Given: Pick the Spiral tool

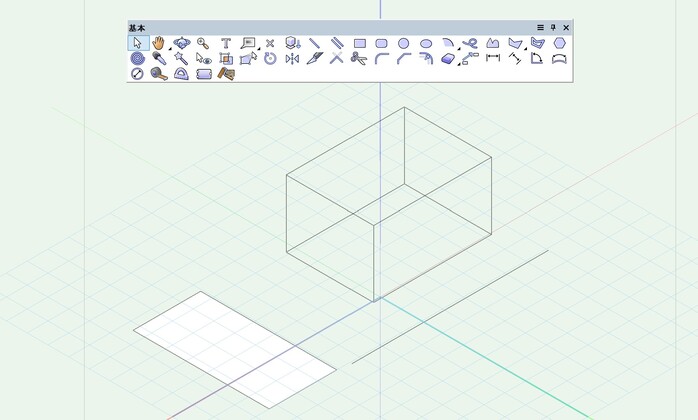Looking at the screenshot, I should click(138, 58).
